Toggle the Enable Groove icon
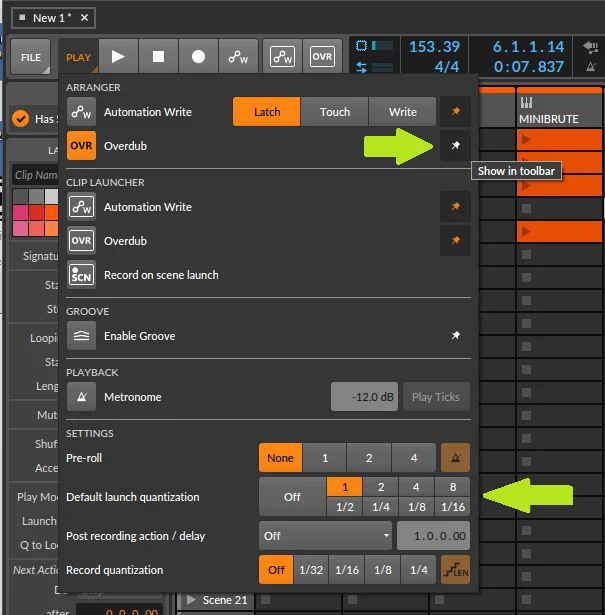This screenshot has height=615, width=605. pyautogui.click(x=81, y=335)
